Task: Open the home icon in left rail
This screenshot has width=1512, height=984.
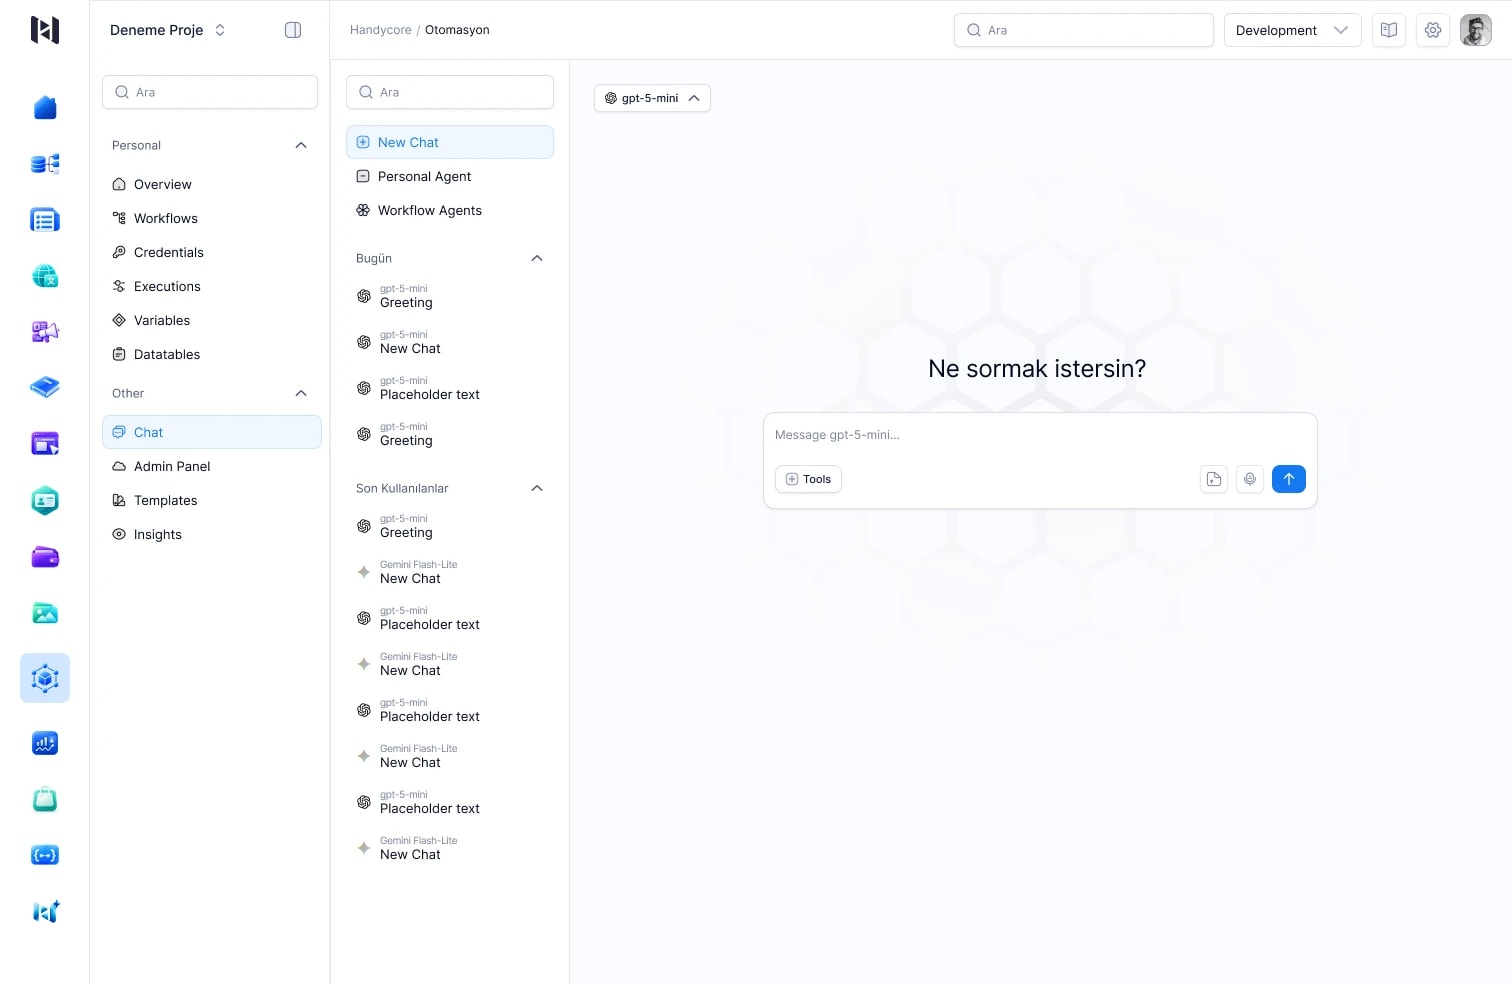Action: [x=45, y=108]
